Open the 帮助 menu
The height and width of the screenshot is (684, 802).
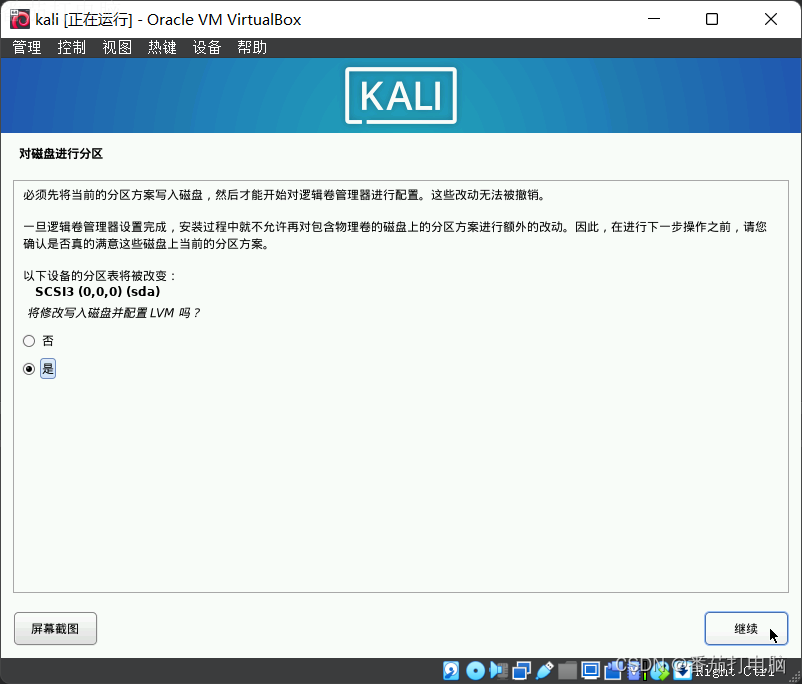point(252,48)
